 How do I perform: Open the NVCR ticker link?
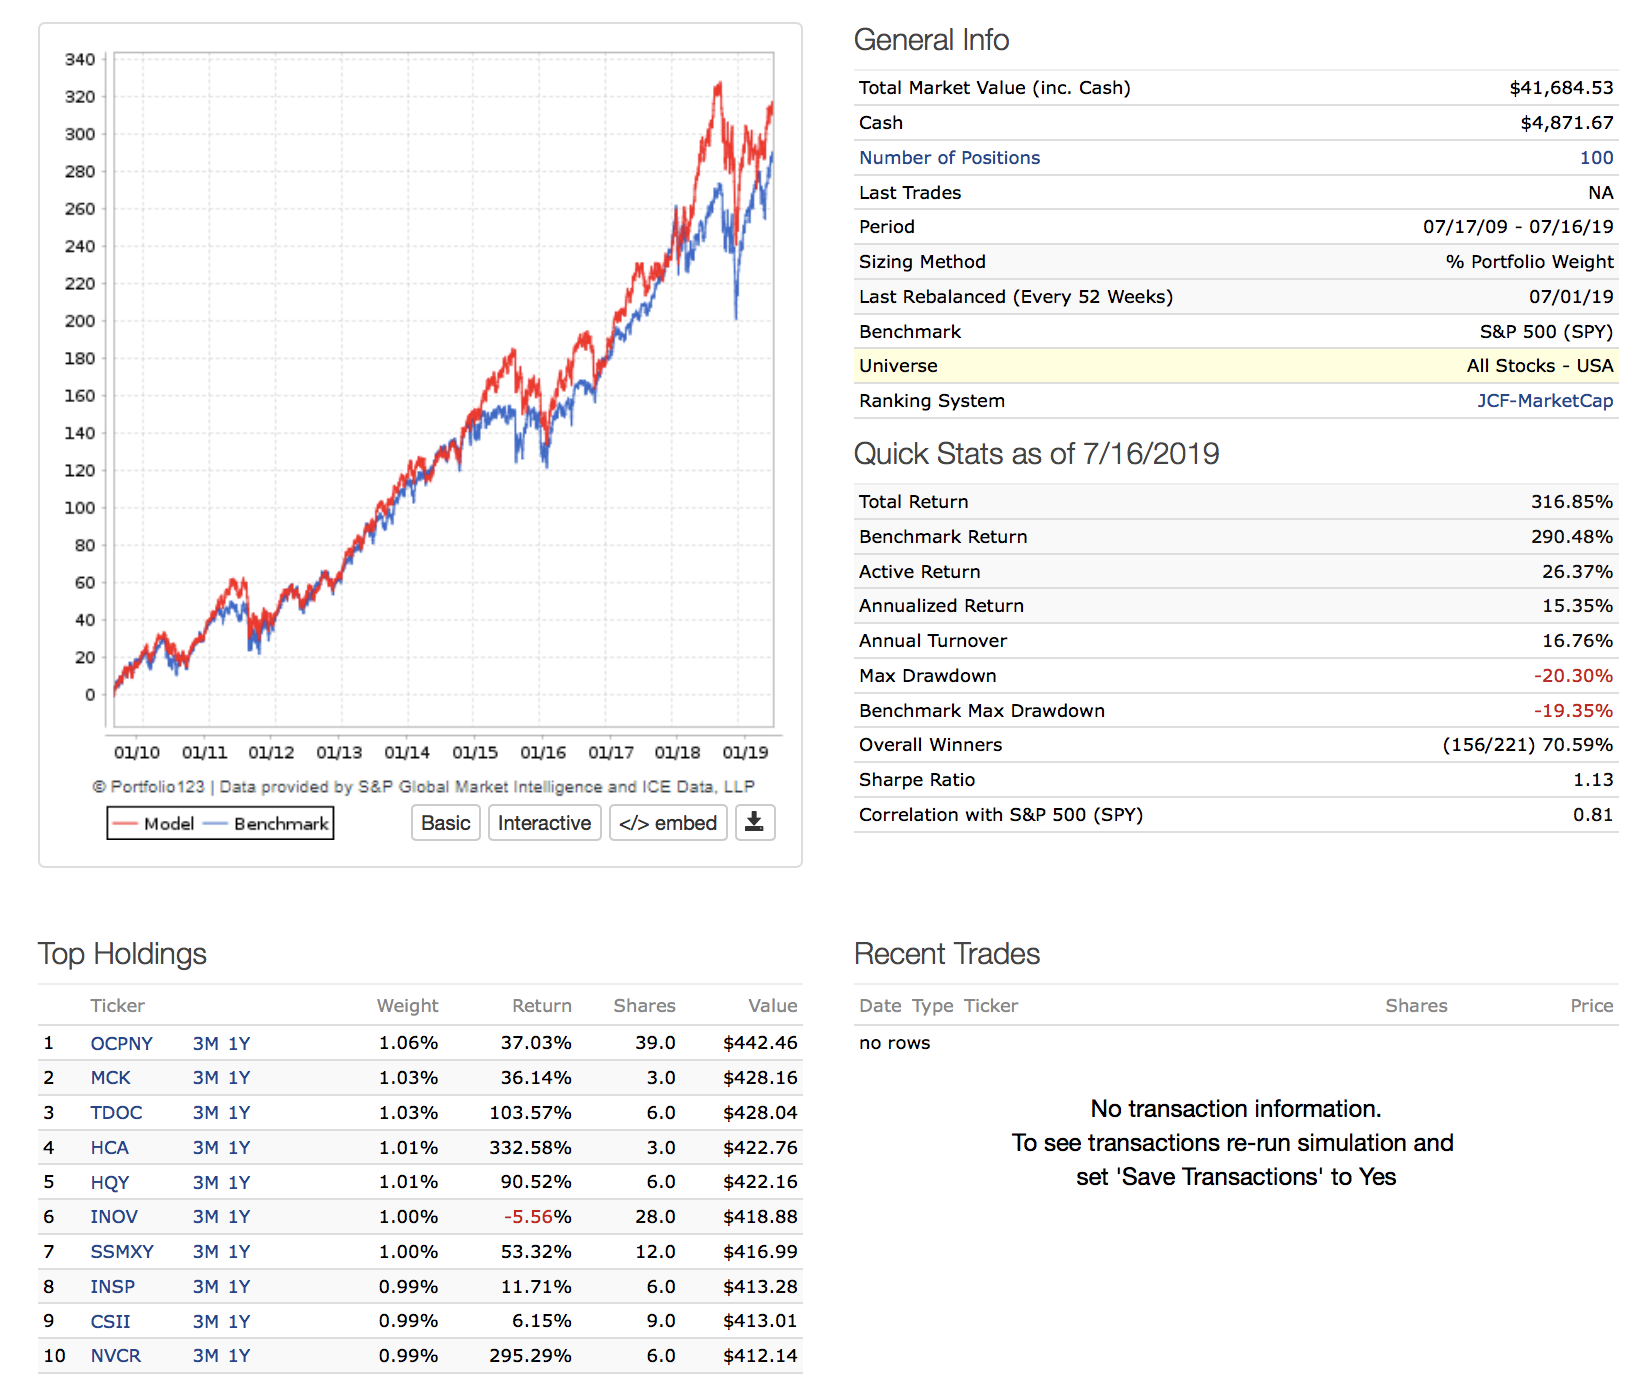click(x=115, y=1356)
